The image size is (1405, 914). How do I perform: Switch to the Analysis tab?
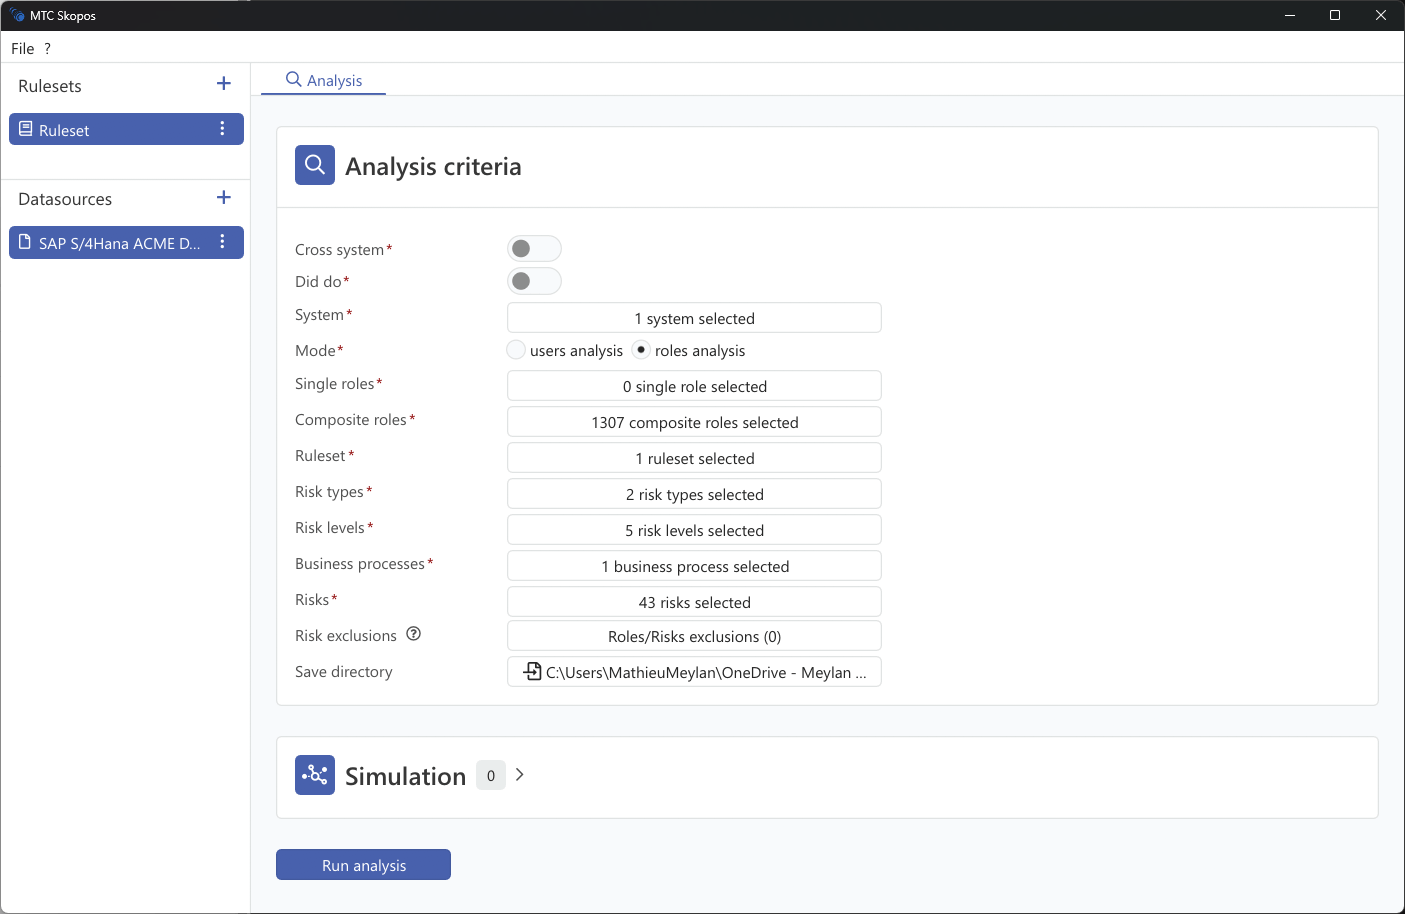(324, 80)
